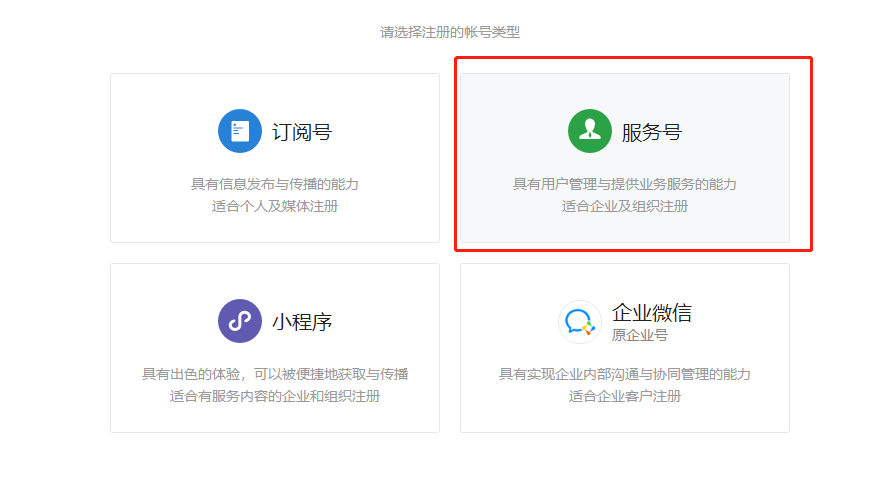Viewport: 882px width, 500px height.
Task: Click the blue 订阅号 document icon
Action: [x=240, y=131]
